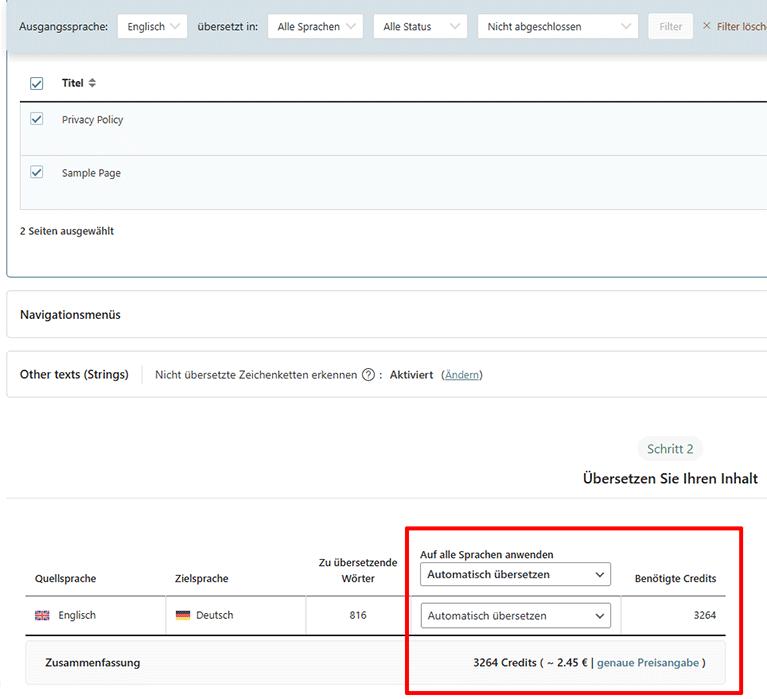The width and height of the screenshot is (767, 699).
Task: Open the Nicht abgeschlossen dropdown
Action: [557, 27]
